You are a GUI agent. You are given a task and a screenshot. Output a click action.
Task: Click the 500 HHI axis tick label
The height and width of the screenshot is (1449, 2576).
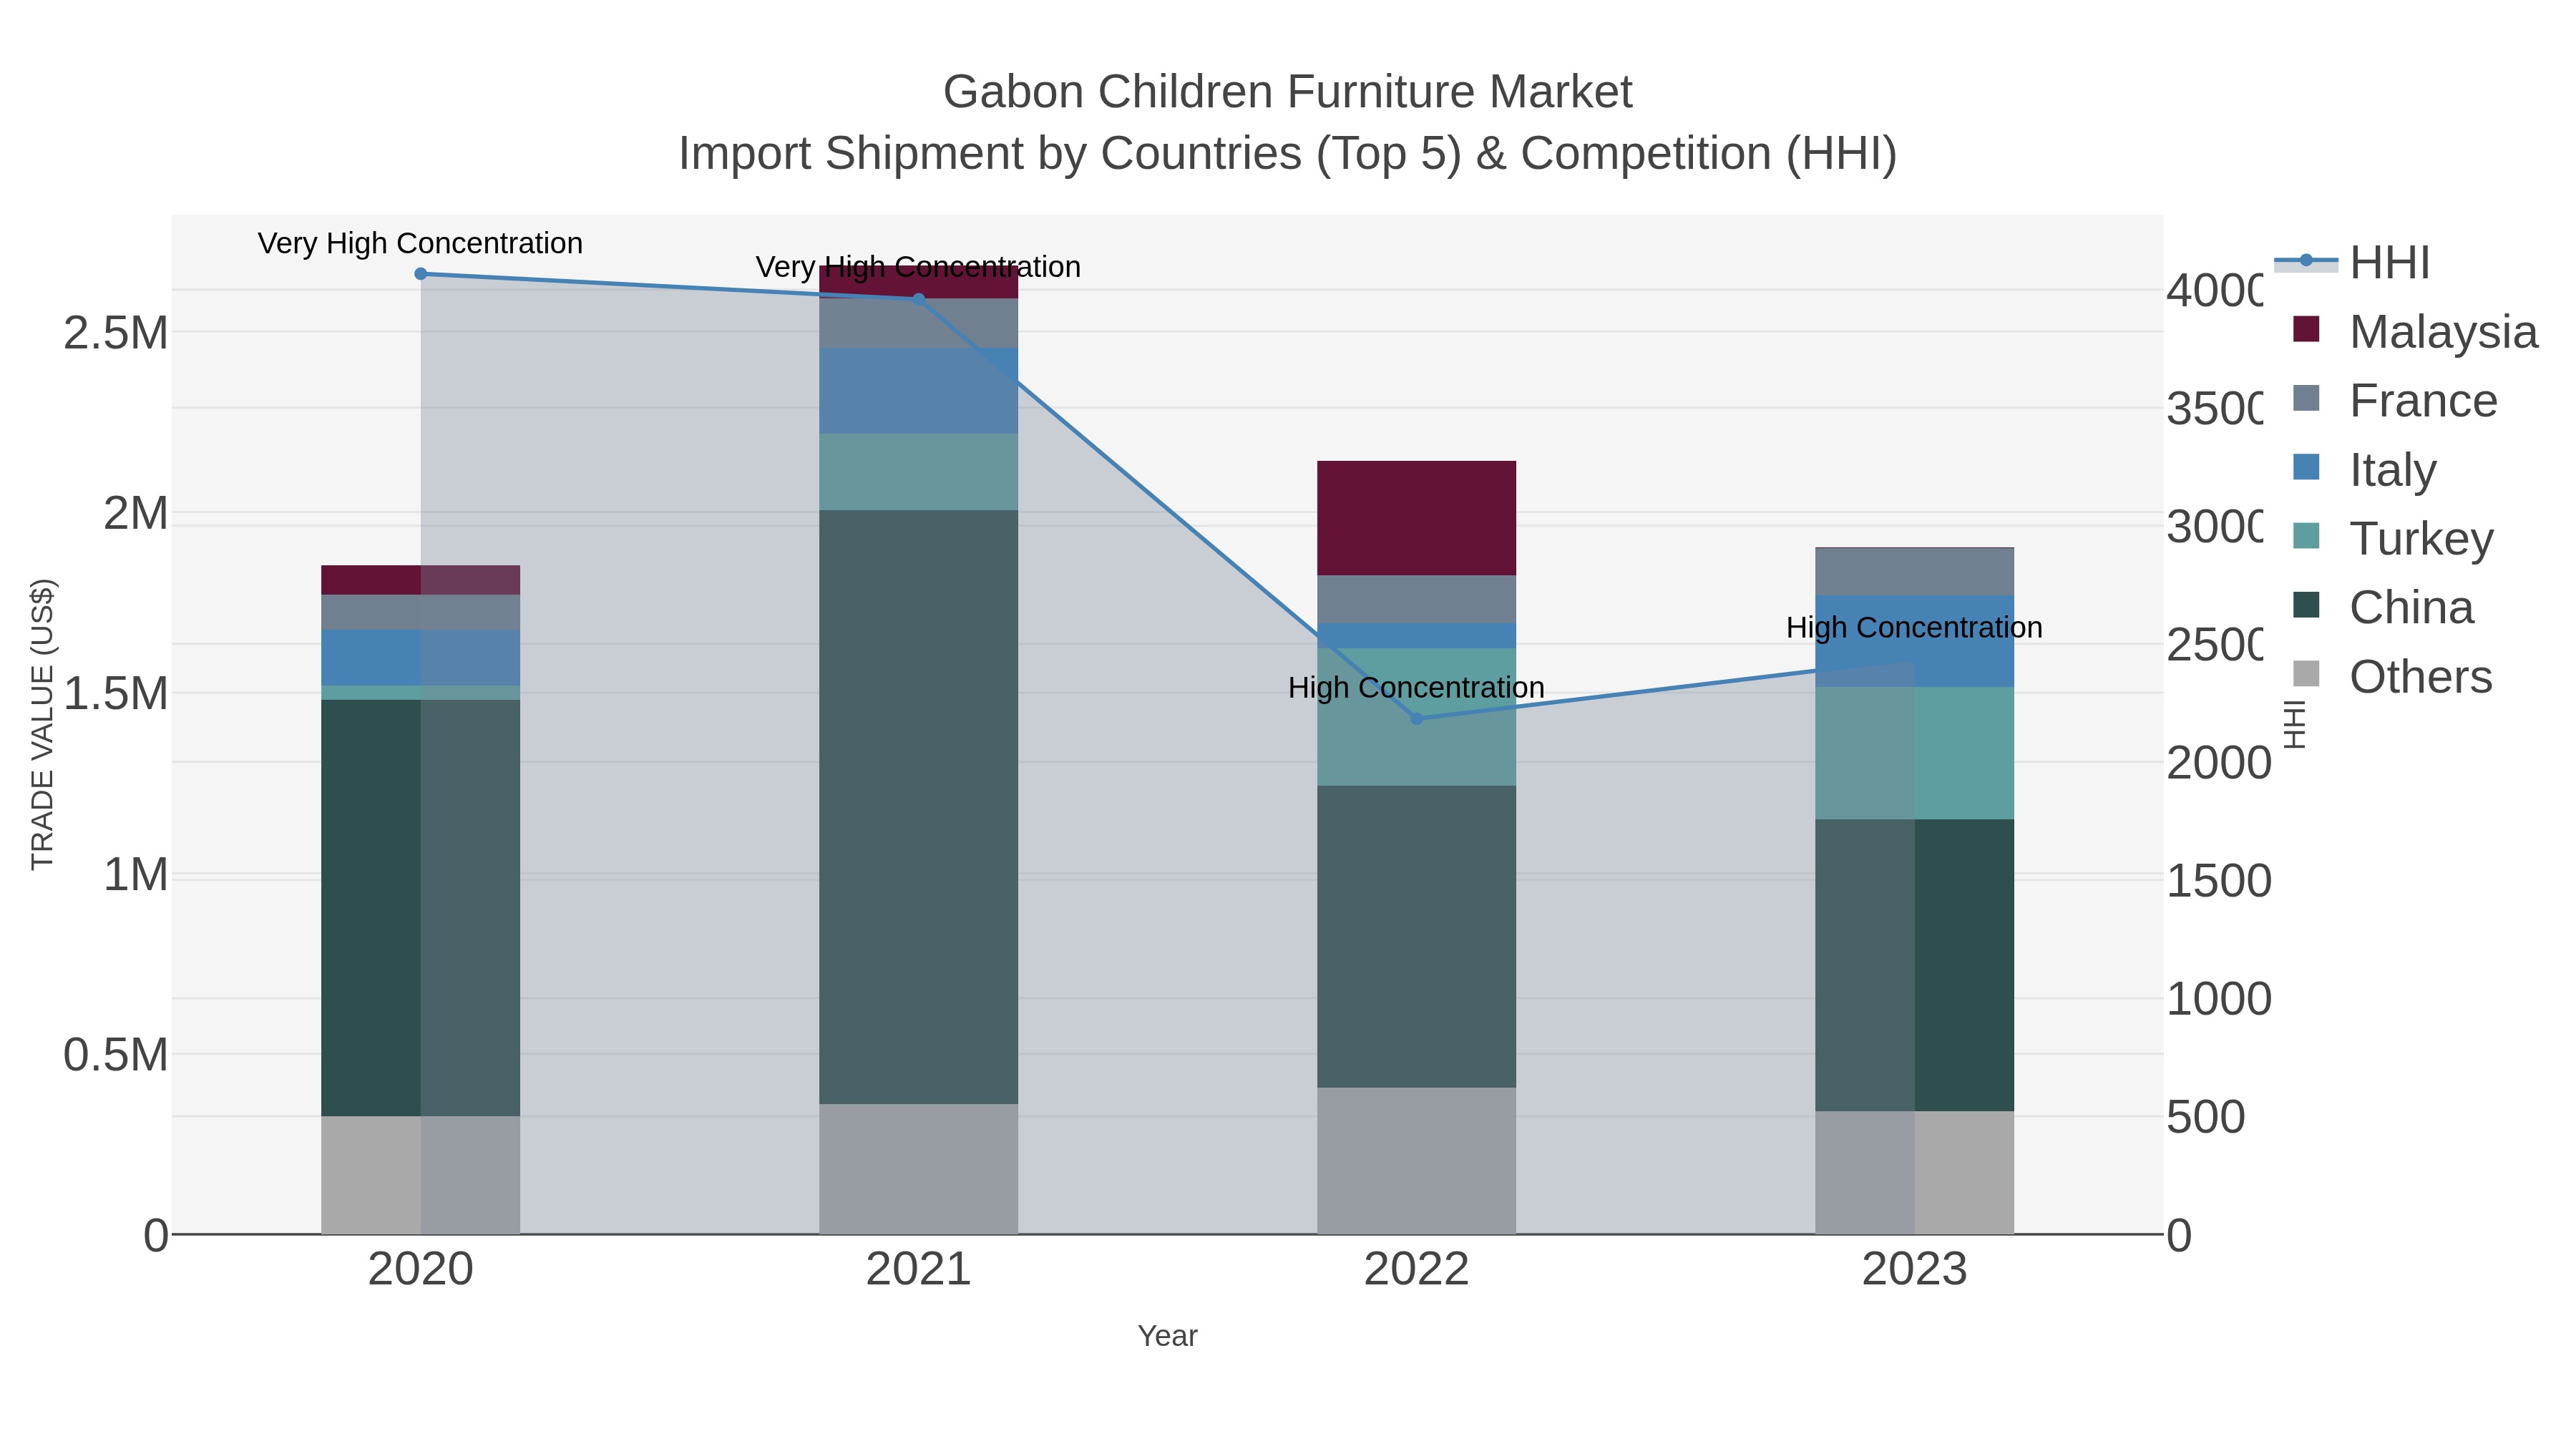click(2206, 1117)
